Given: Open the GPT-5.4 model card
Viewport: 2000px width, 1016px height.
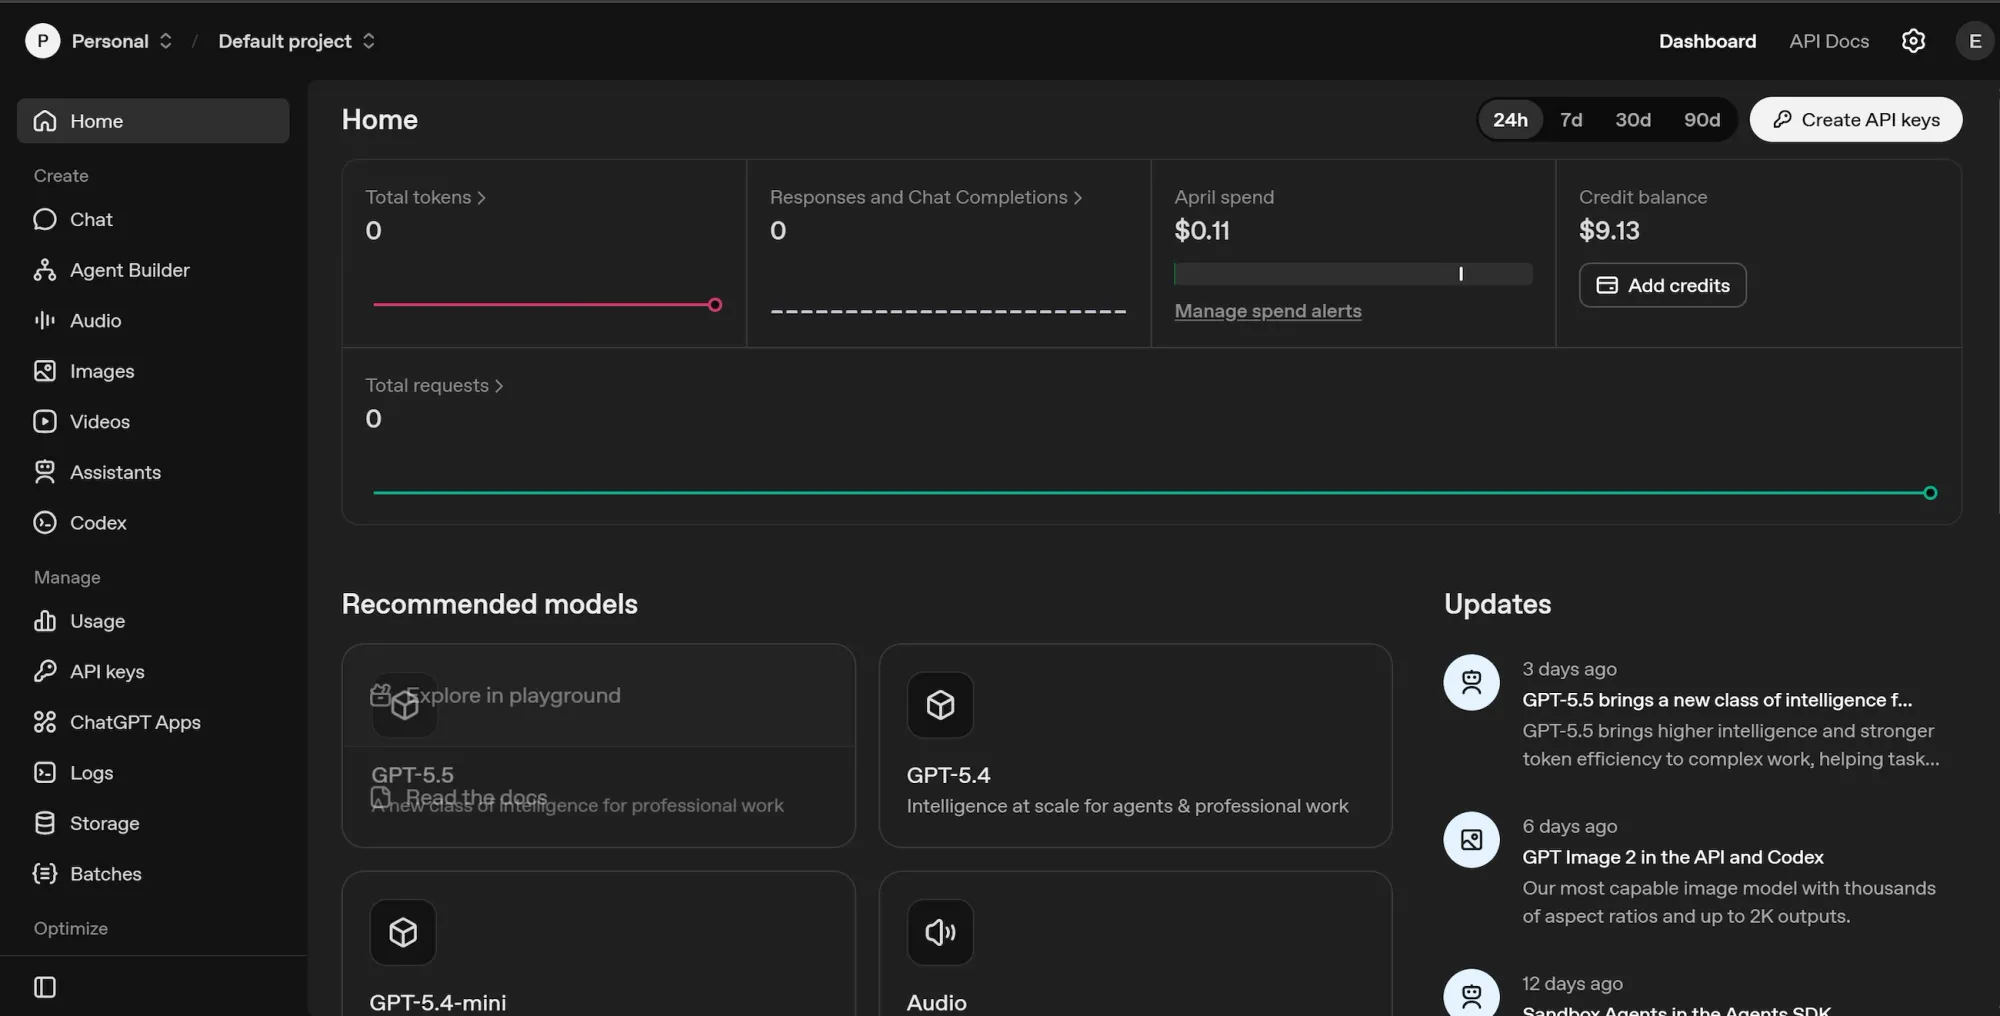Looking at the screenshot, I should 1135,746.
